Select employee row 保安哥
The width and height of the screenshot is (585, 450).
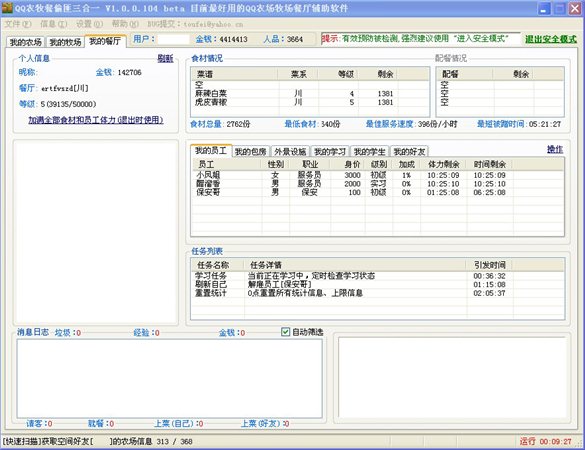[377, 192]
